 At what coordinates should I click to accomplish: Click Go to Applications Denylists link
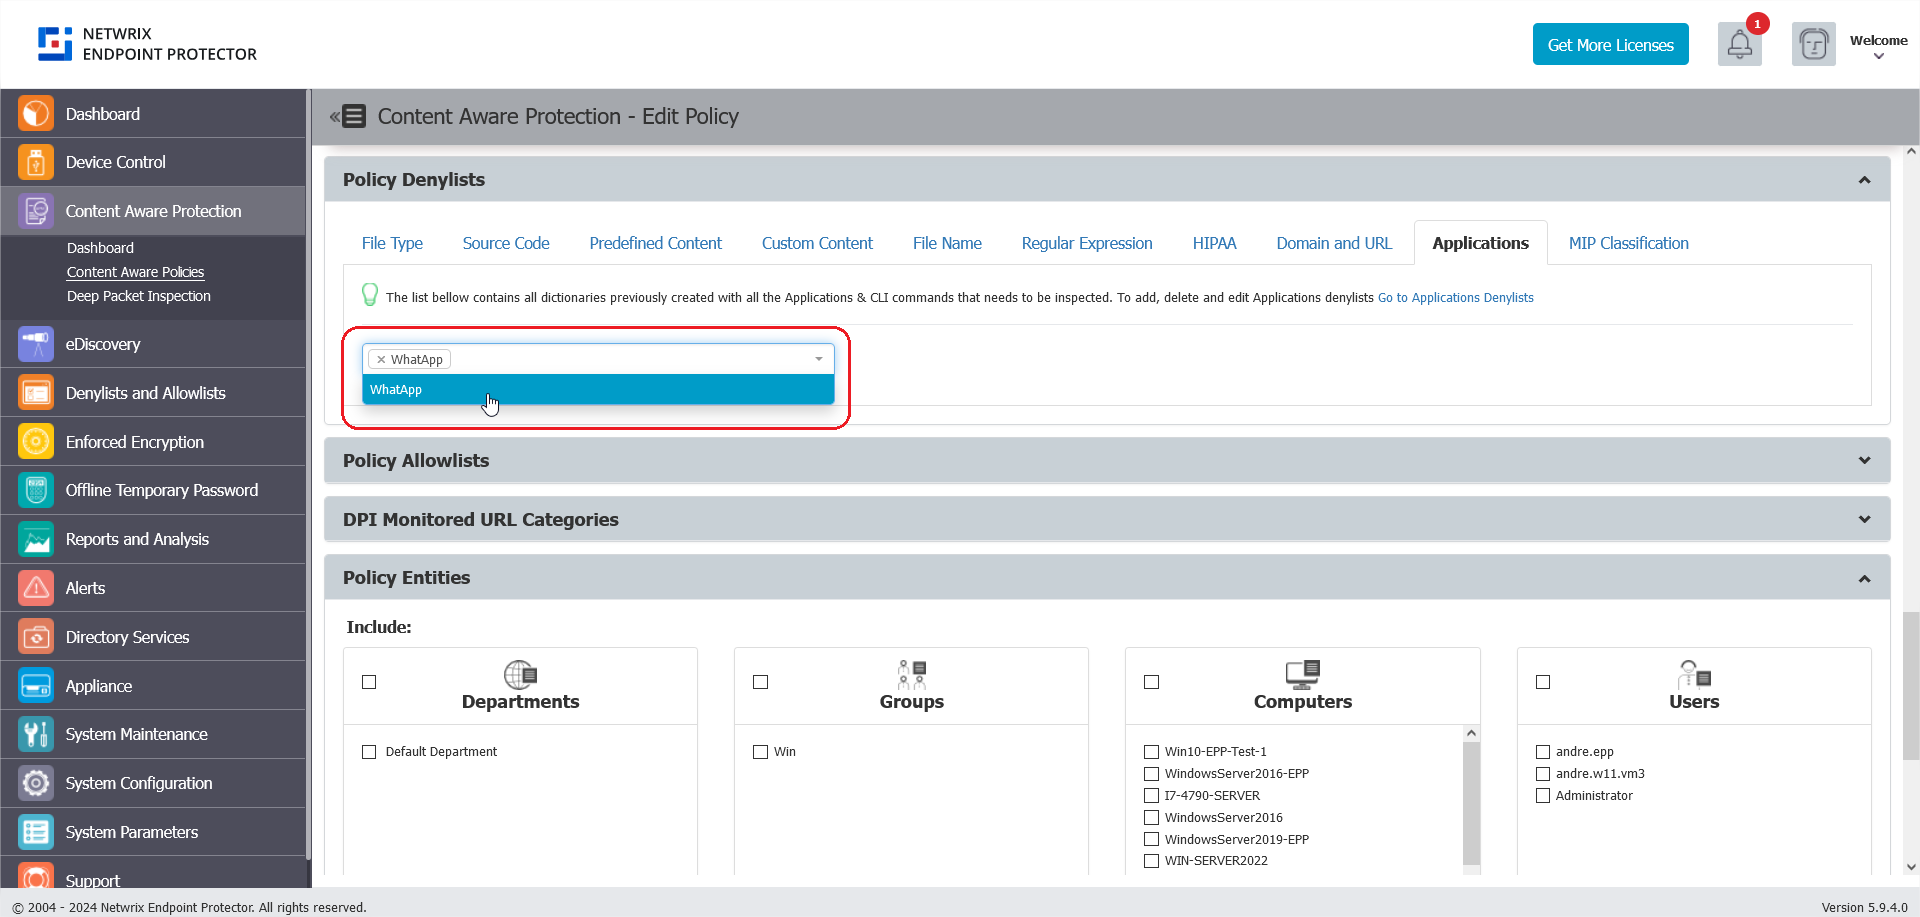[x=1455, y=297]
